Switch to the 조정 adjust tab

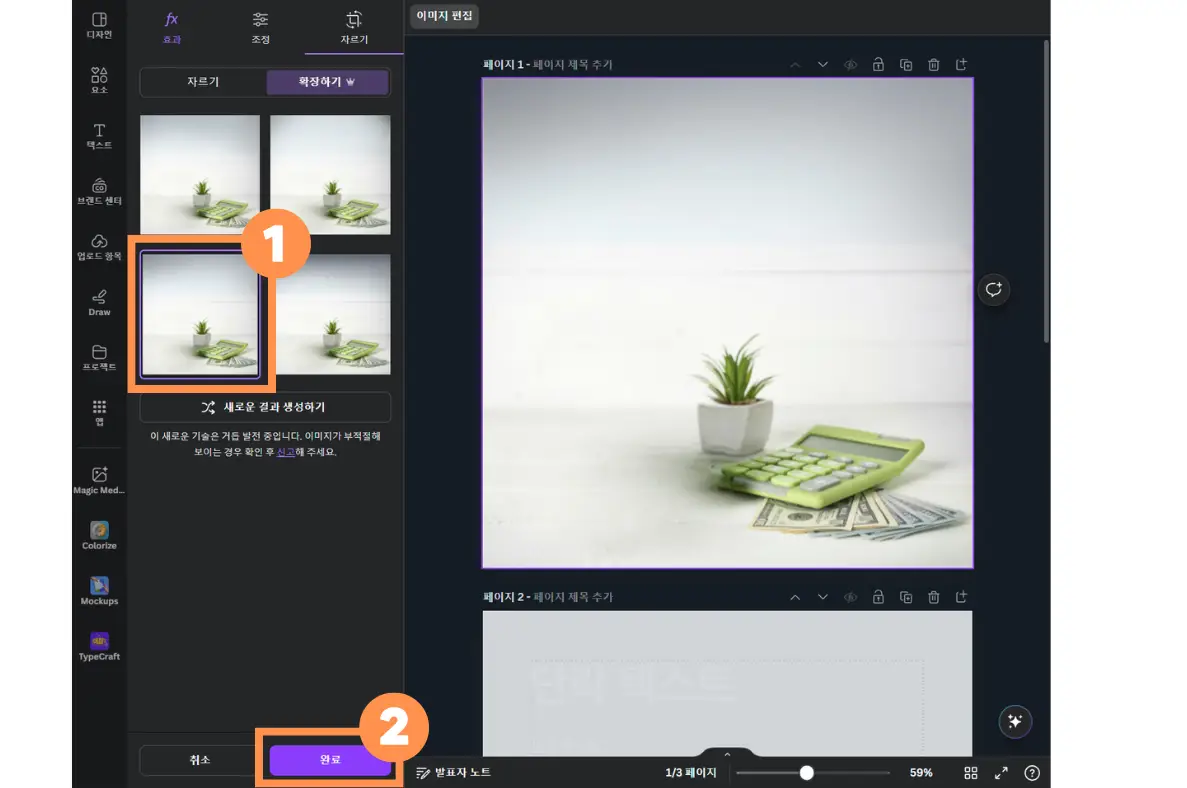(260, 27)
